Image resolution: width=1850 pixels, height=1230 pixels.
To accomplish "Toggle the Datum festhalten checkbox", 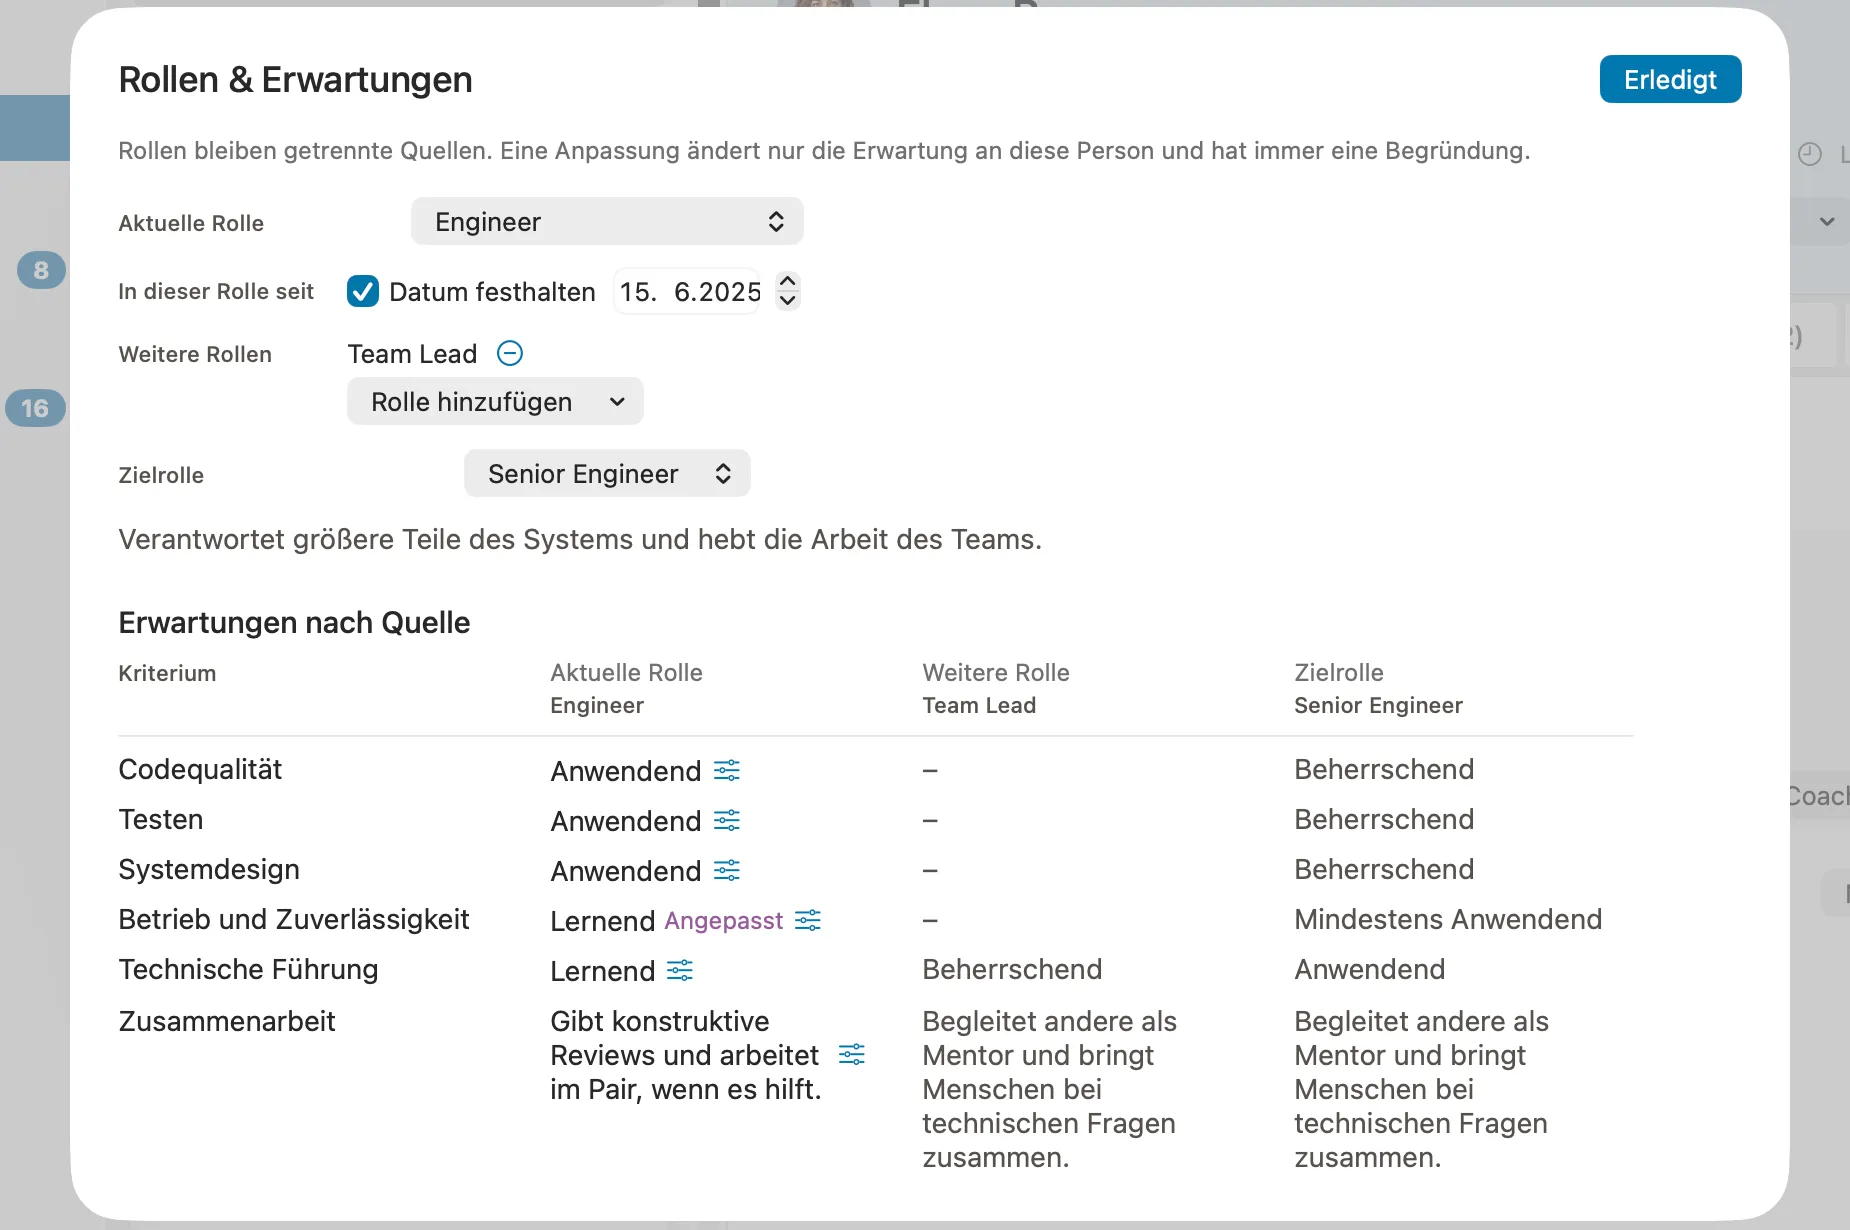I will [362, 291].
